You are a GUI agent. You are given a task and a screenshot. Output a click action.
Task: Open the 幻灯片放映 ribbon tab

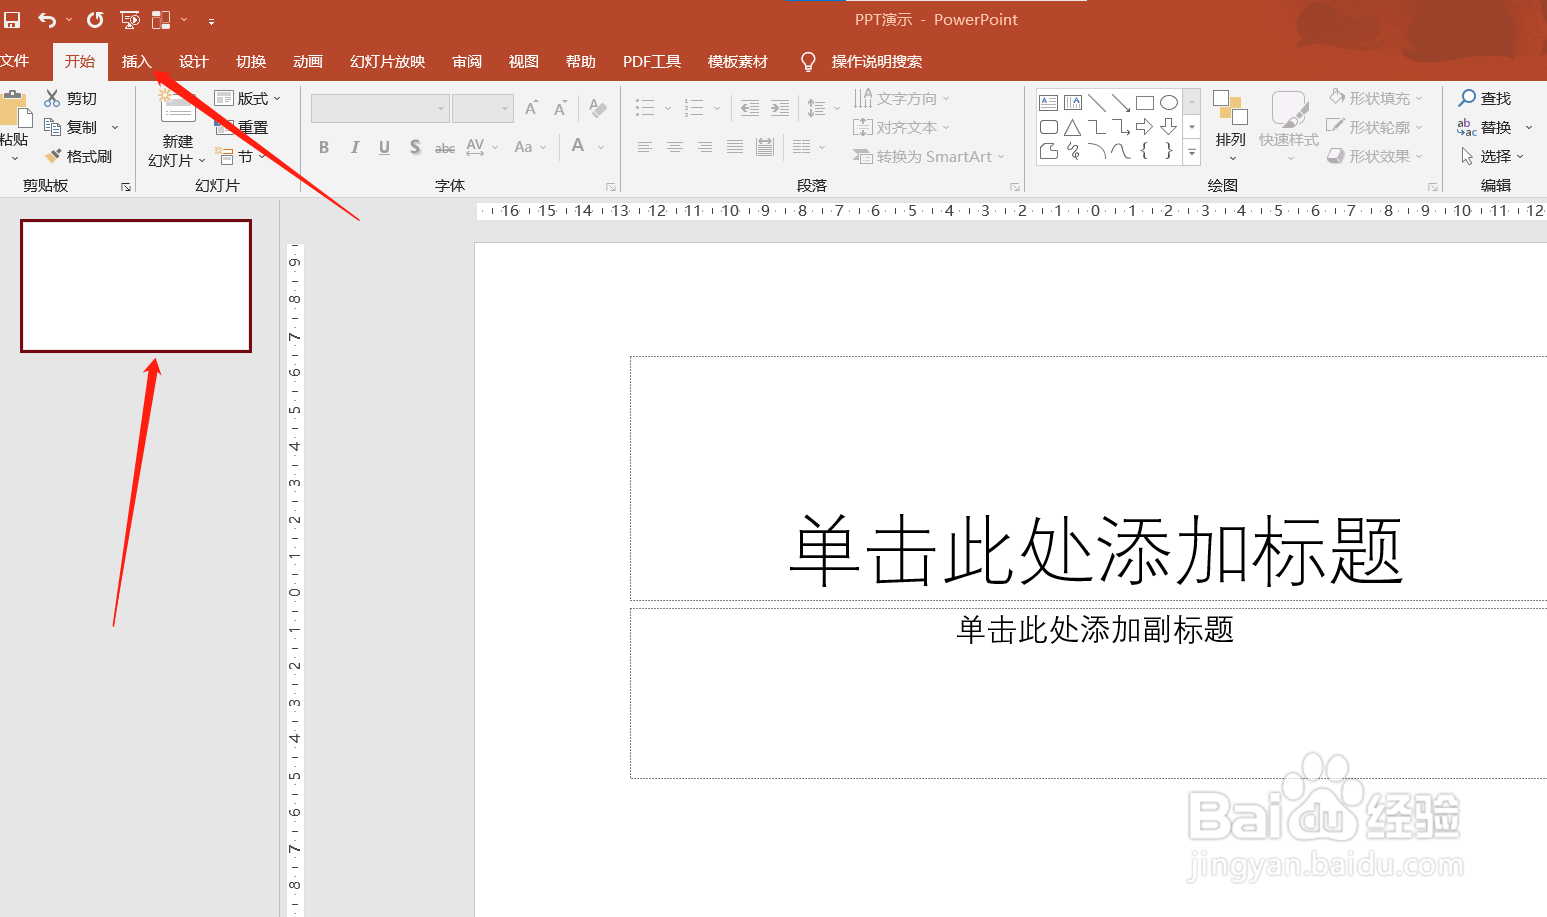(x=387, y=61)
